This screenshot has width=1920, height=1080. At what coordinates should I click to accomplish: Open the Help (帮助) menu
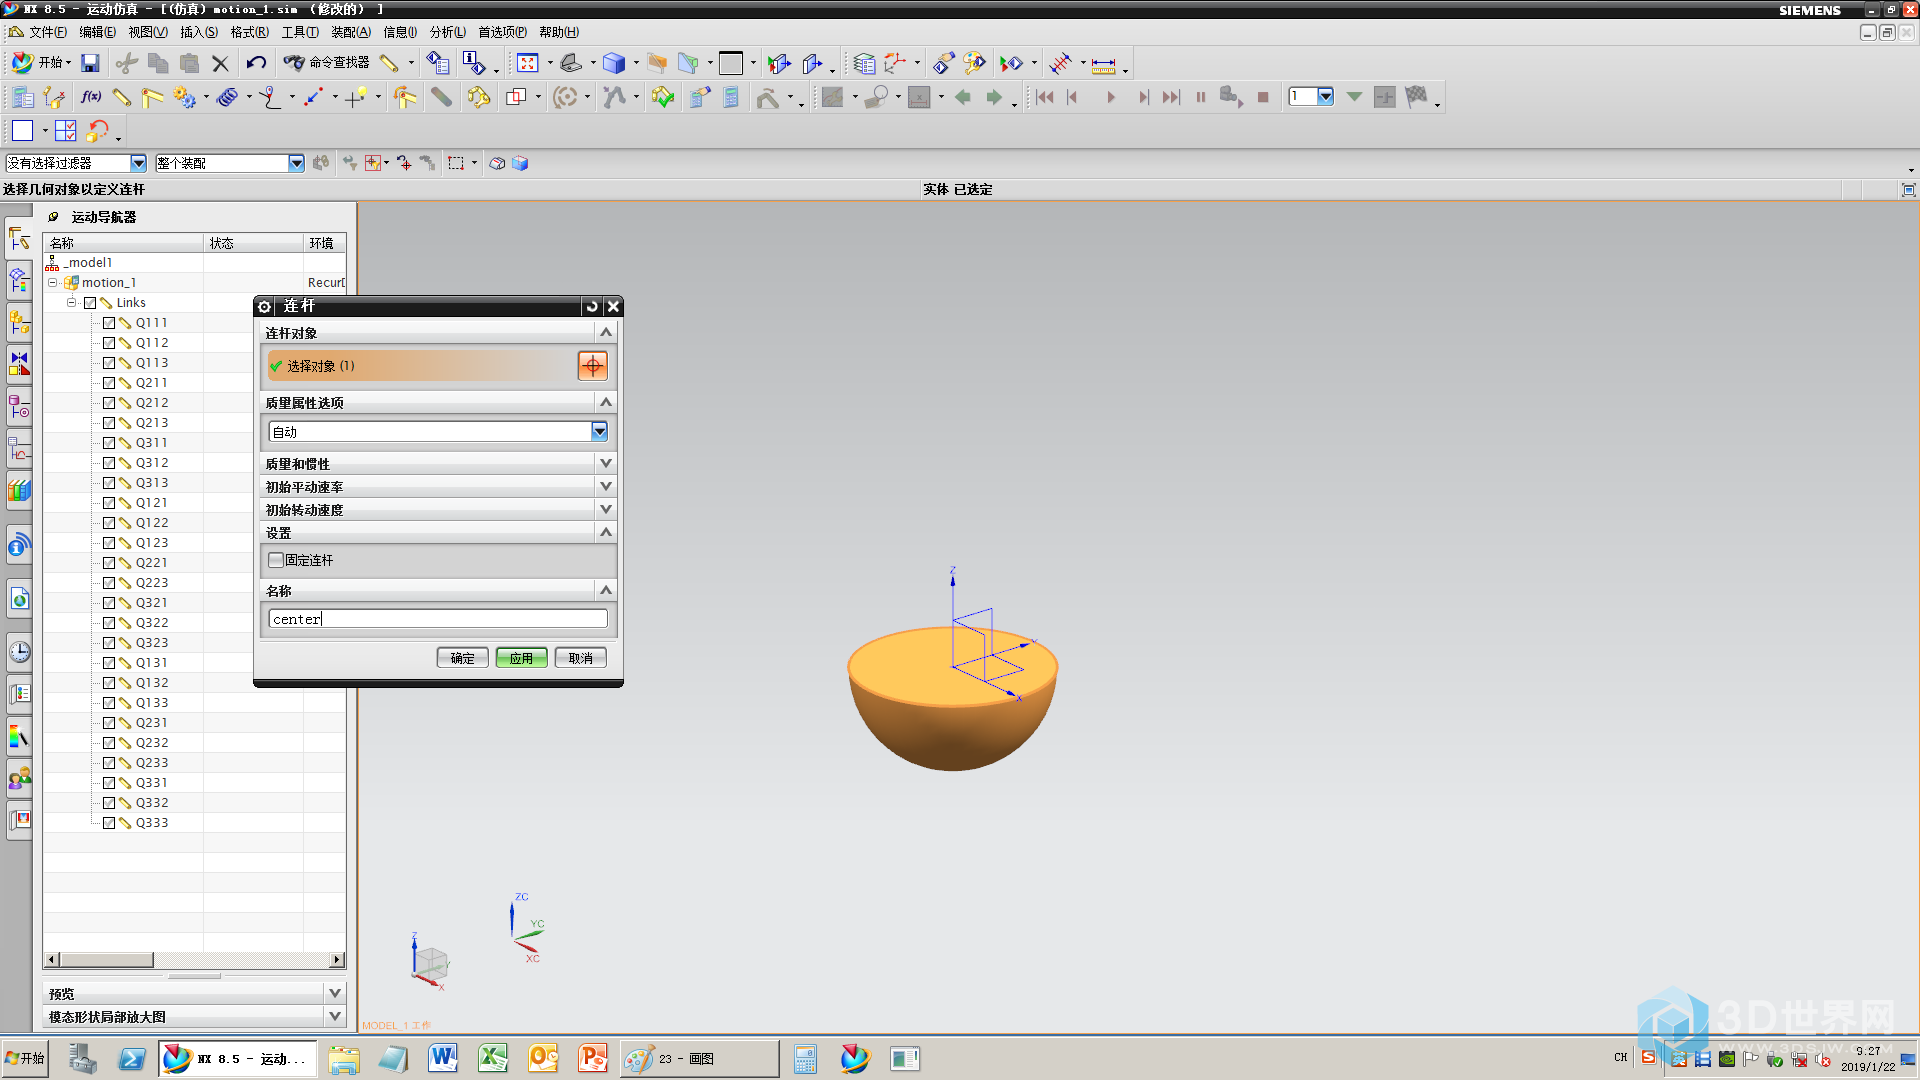[x=558, y=32]
